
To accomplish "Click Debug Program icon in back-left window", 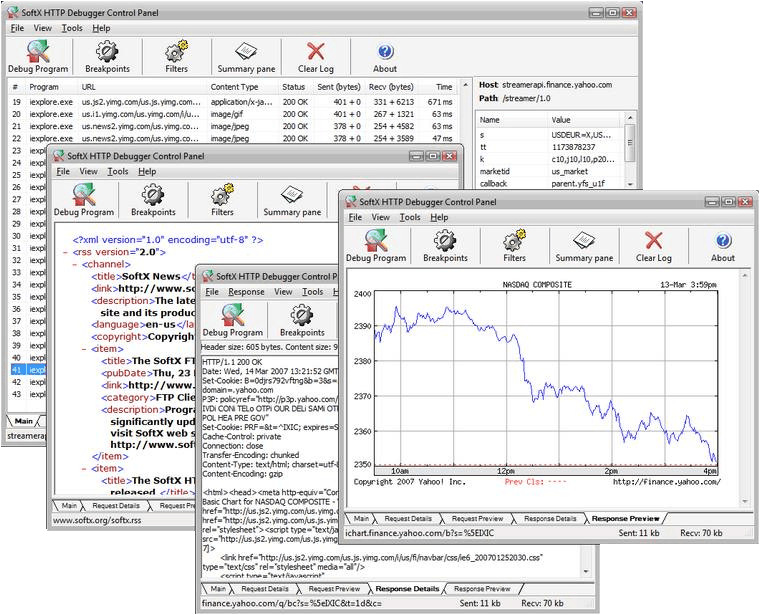I will [38, 57].
